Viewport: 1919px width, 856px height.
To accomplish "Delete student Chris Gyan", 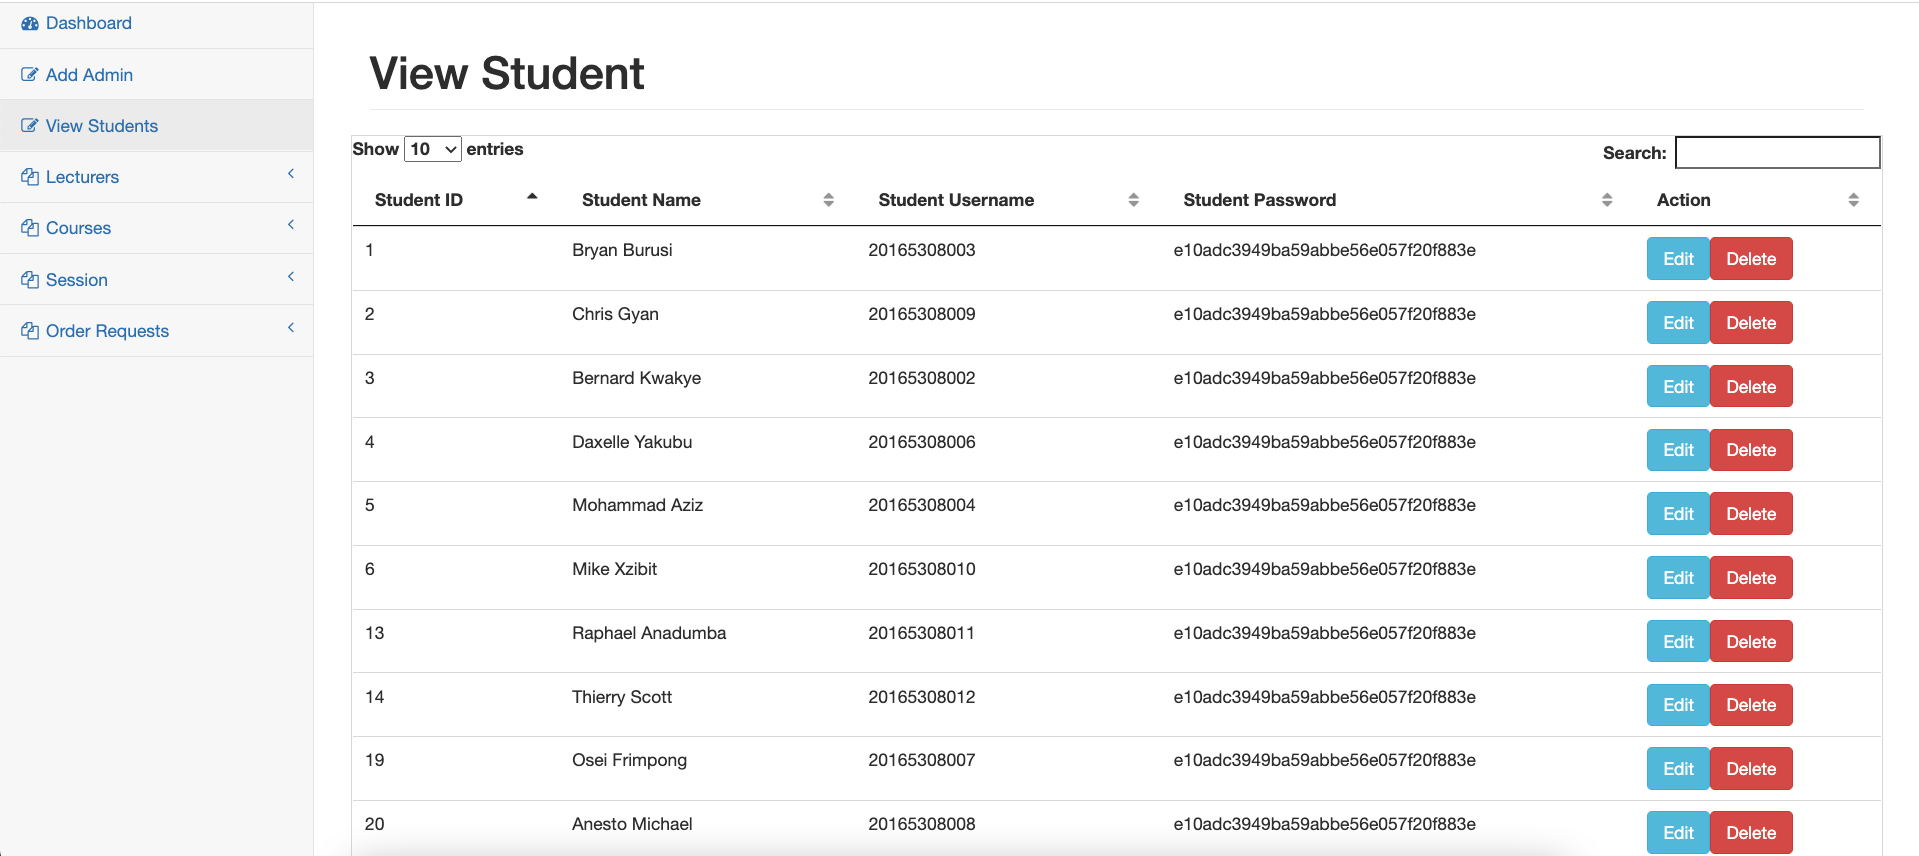I will pos(1751,323).
